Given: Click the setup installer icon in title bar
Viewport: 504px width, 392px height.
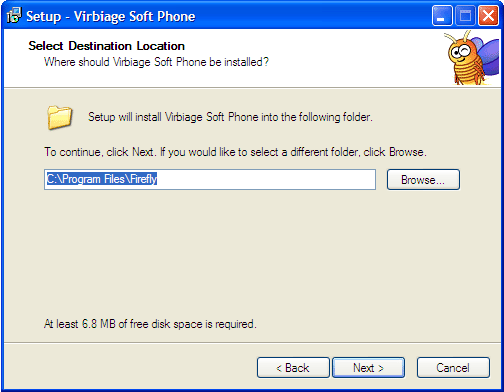Looking at the screenshot, I should 14,15.
